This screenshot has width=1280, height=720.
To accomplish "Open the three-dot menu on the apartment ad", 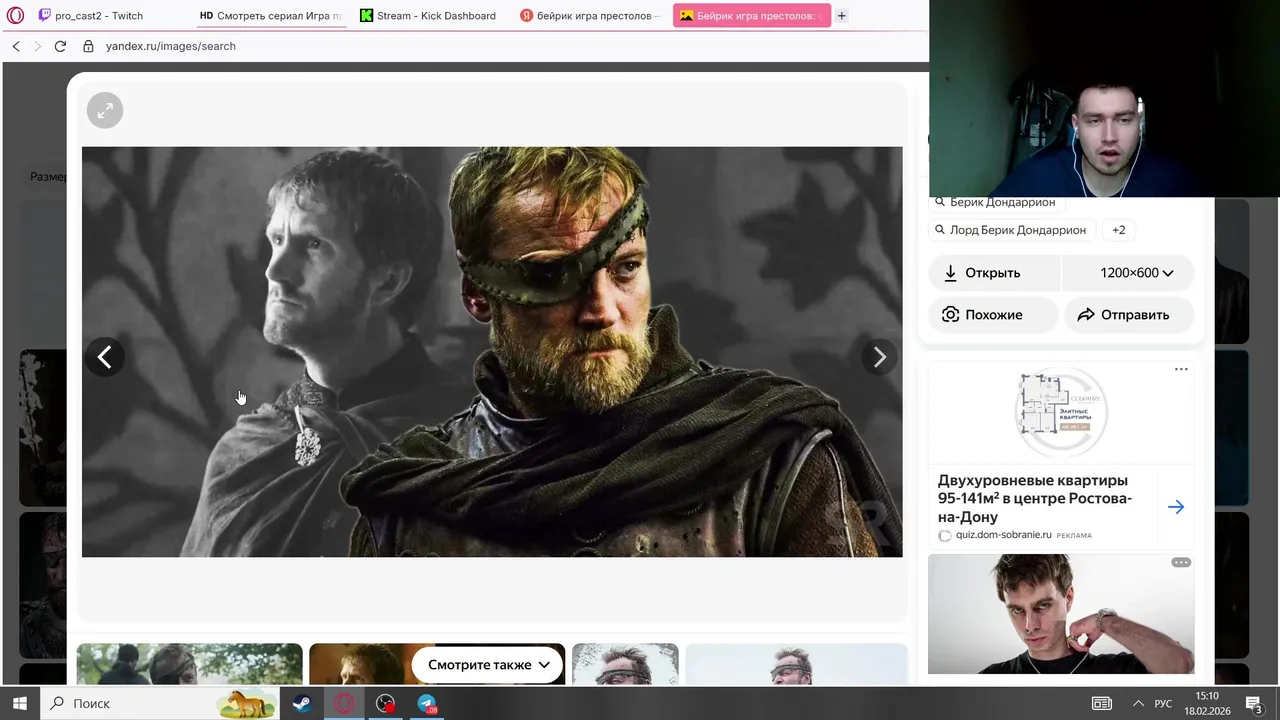I will (x=1181, y=369).
